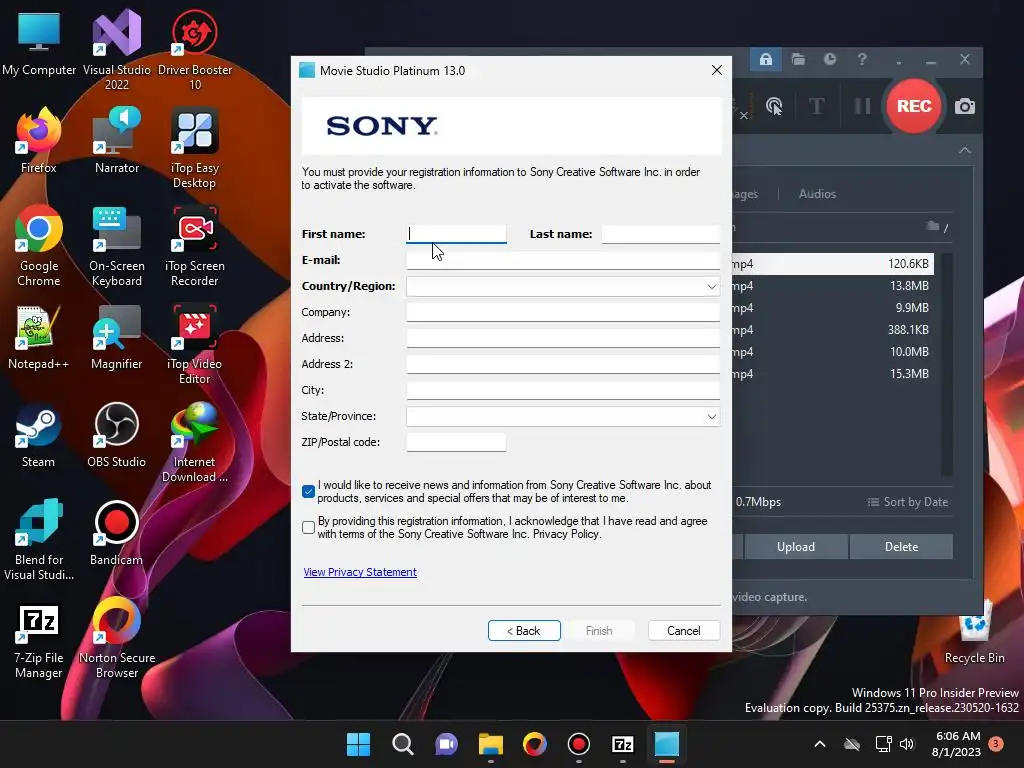The width and height of the screenshot is (1024, 768).
Task: Launch iTop Screen Recorder desktop shortcut
Action: [x=195, y=246]
